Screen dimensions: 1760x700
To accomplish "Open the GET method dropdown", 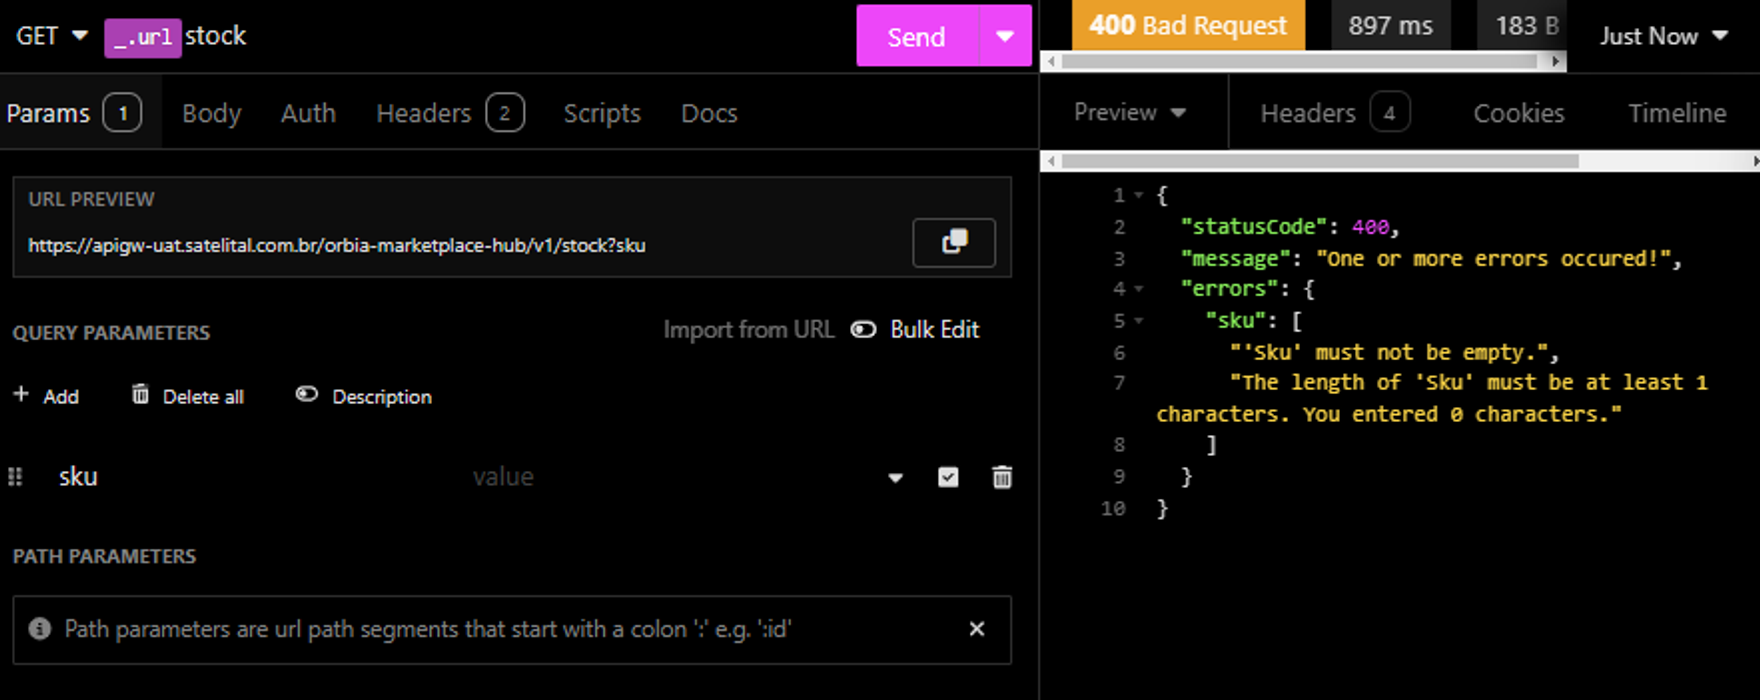I will click(x=51, y=36).
